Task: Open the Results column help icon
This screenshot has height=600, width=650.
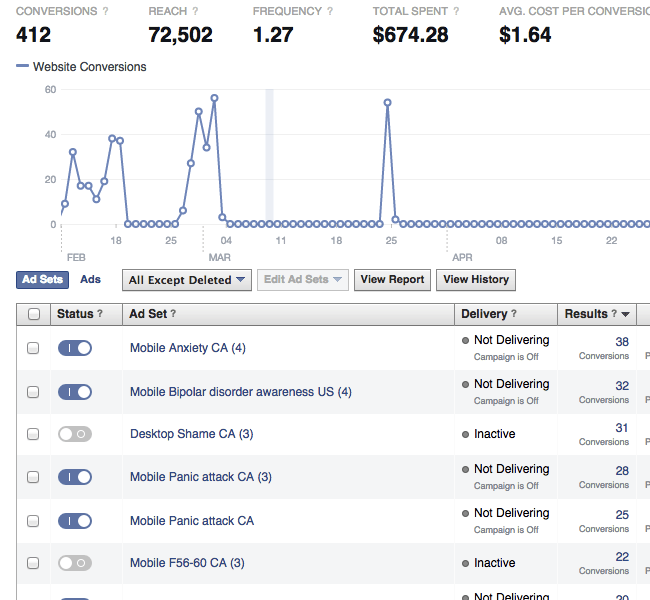Action: (614, 314)
